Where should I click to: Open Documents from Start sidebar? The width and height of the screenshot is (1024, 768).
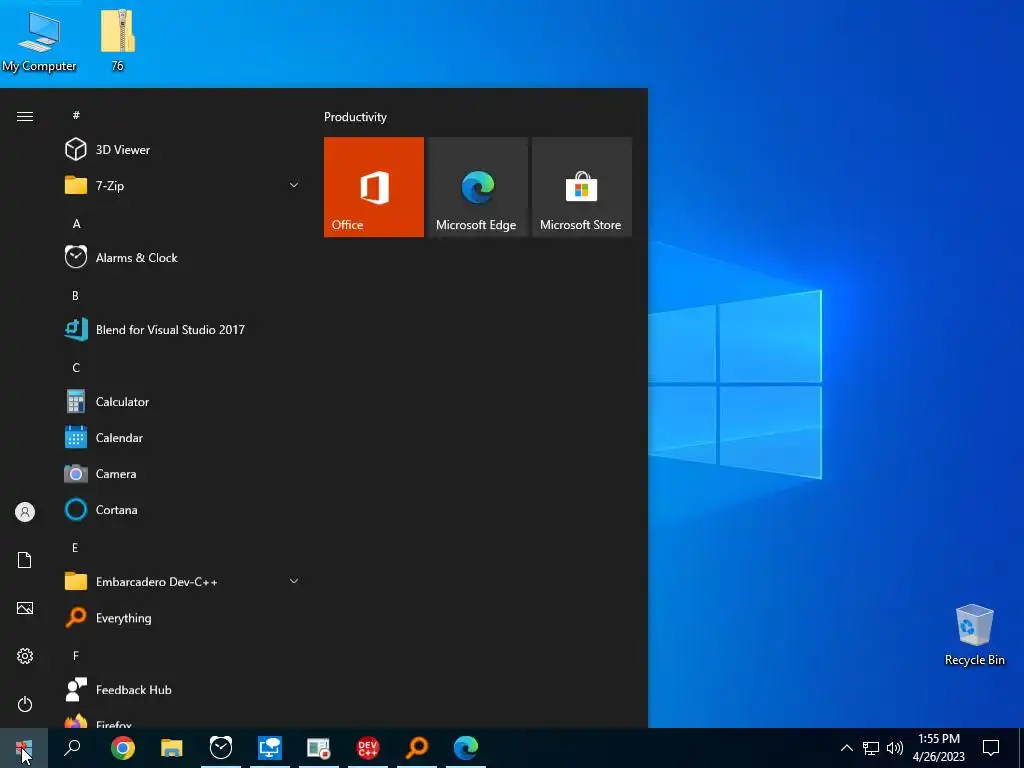pyautogui.click(x=25, y=560)
